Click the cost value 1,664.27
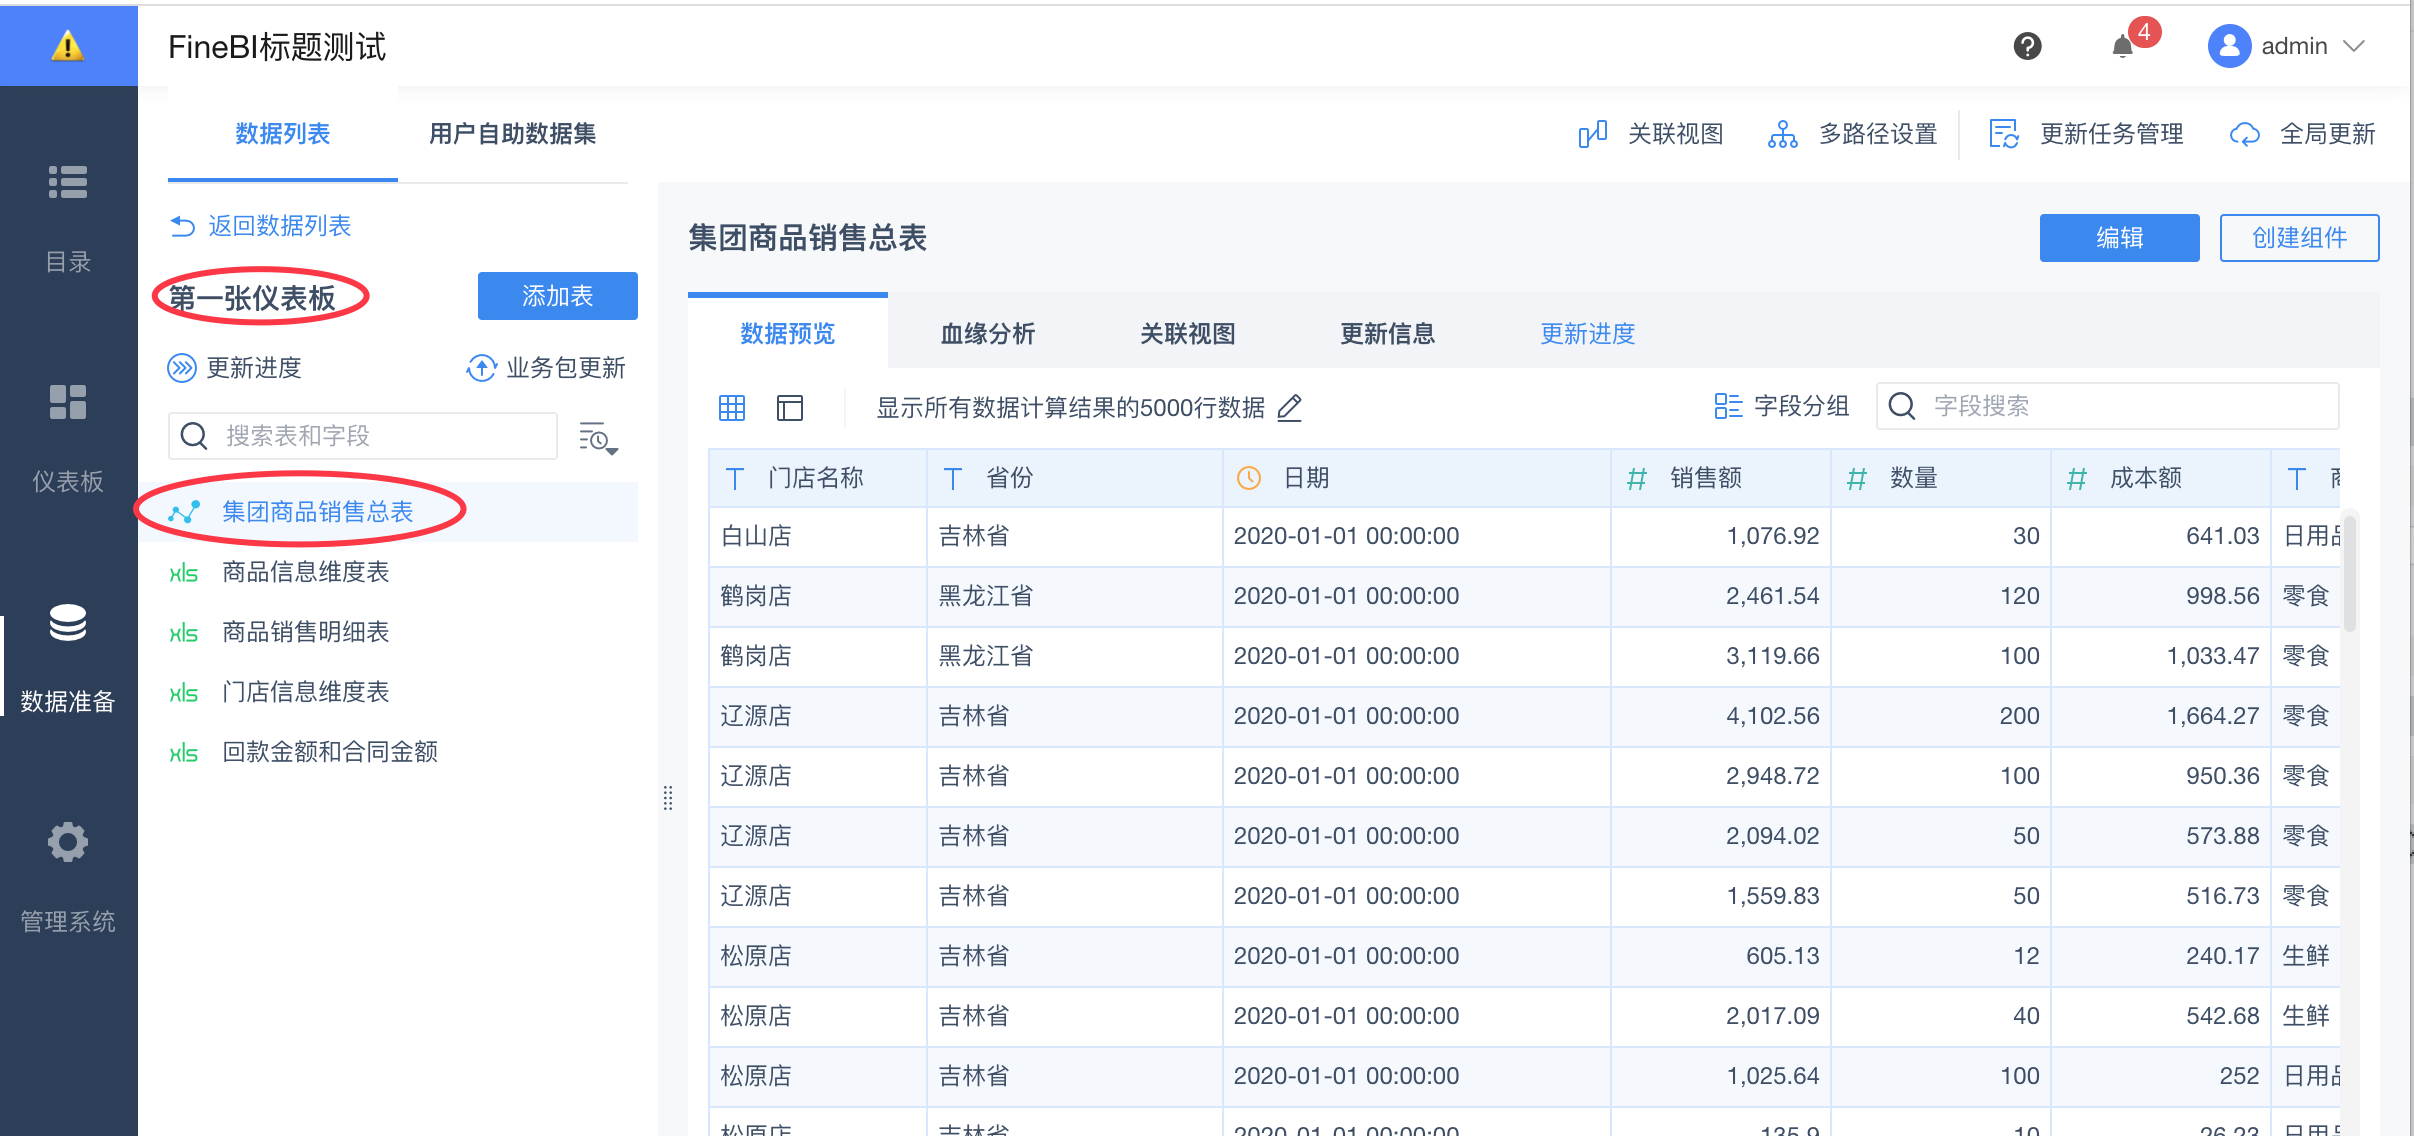 click(x=2213, y=716)
